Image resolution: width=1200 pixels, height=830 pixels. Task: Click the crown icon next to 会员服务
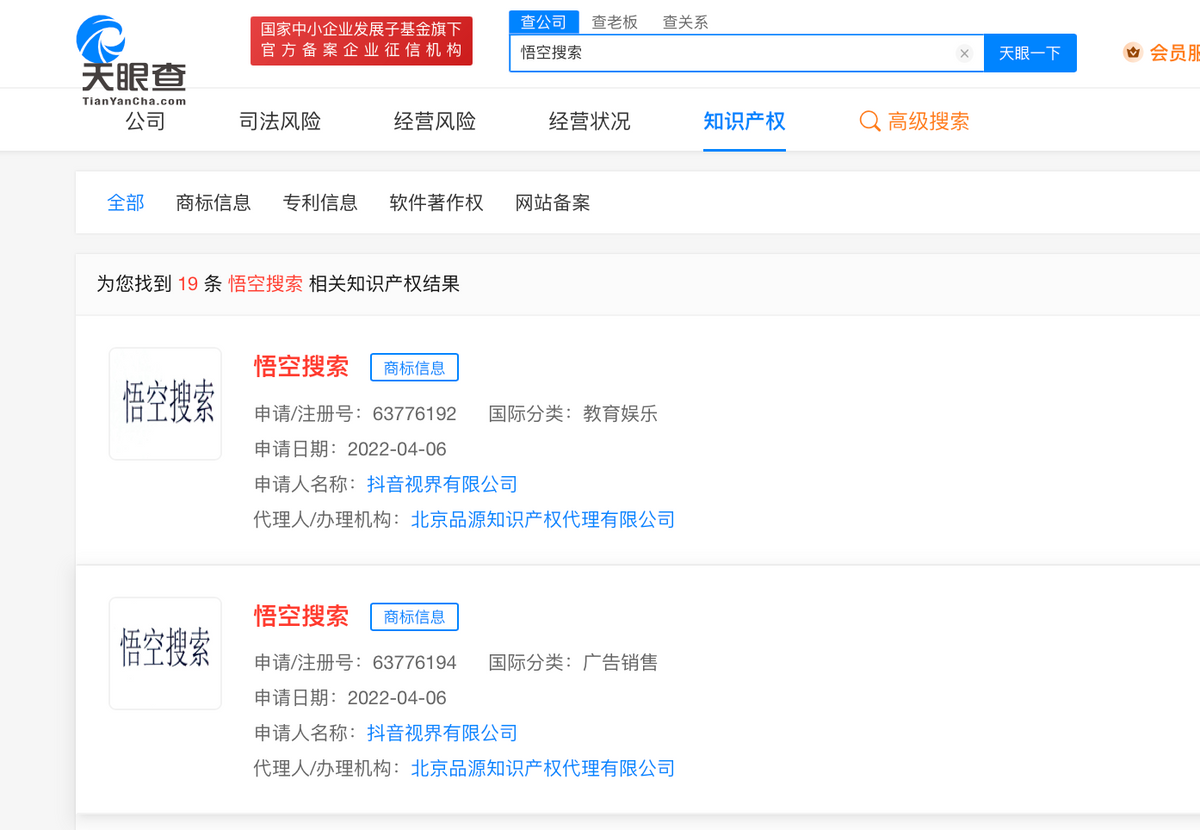coord(1133,52)
